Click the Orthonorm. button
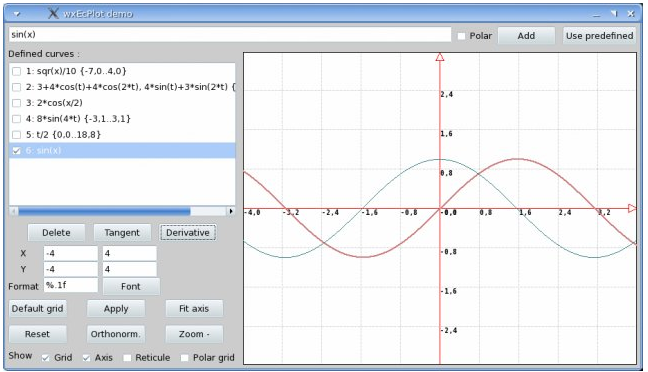 (x=116, y=334)
